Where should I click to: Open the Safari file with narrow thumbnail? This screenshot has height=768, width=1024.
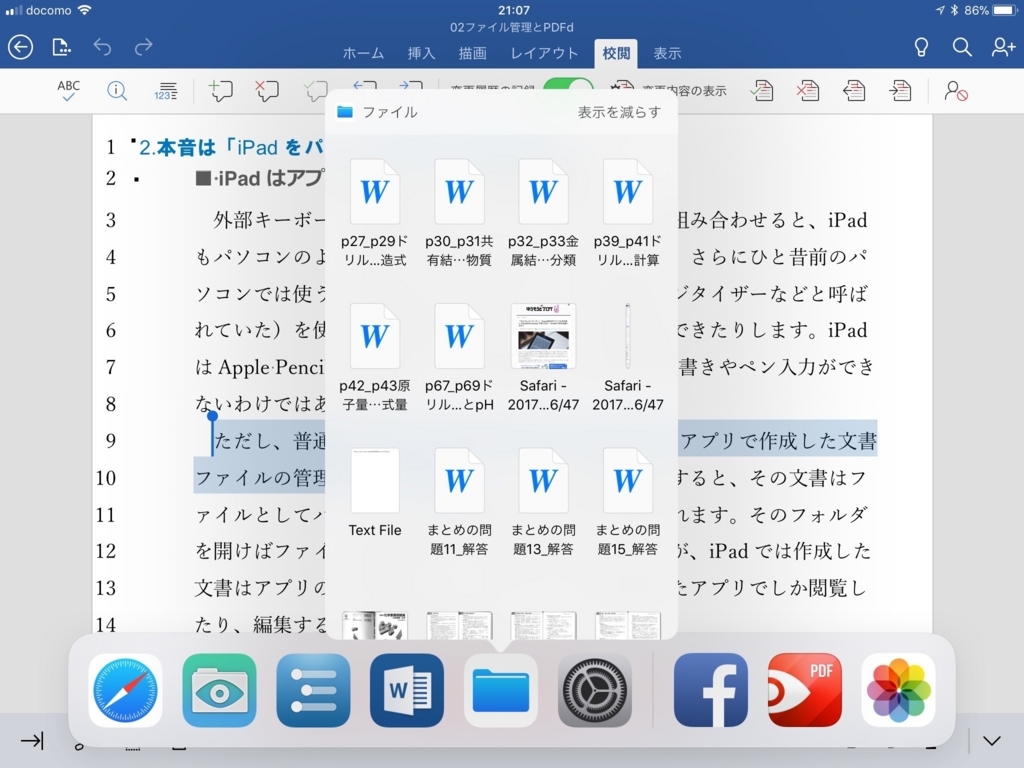[628, 357]
